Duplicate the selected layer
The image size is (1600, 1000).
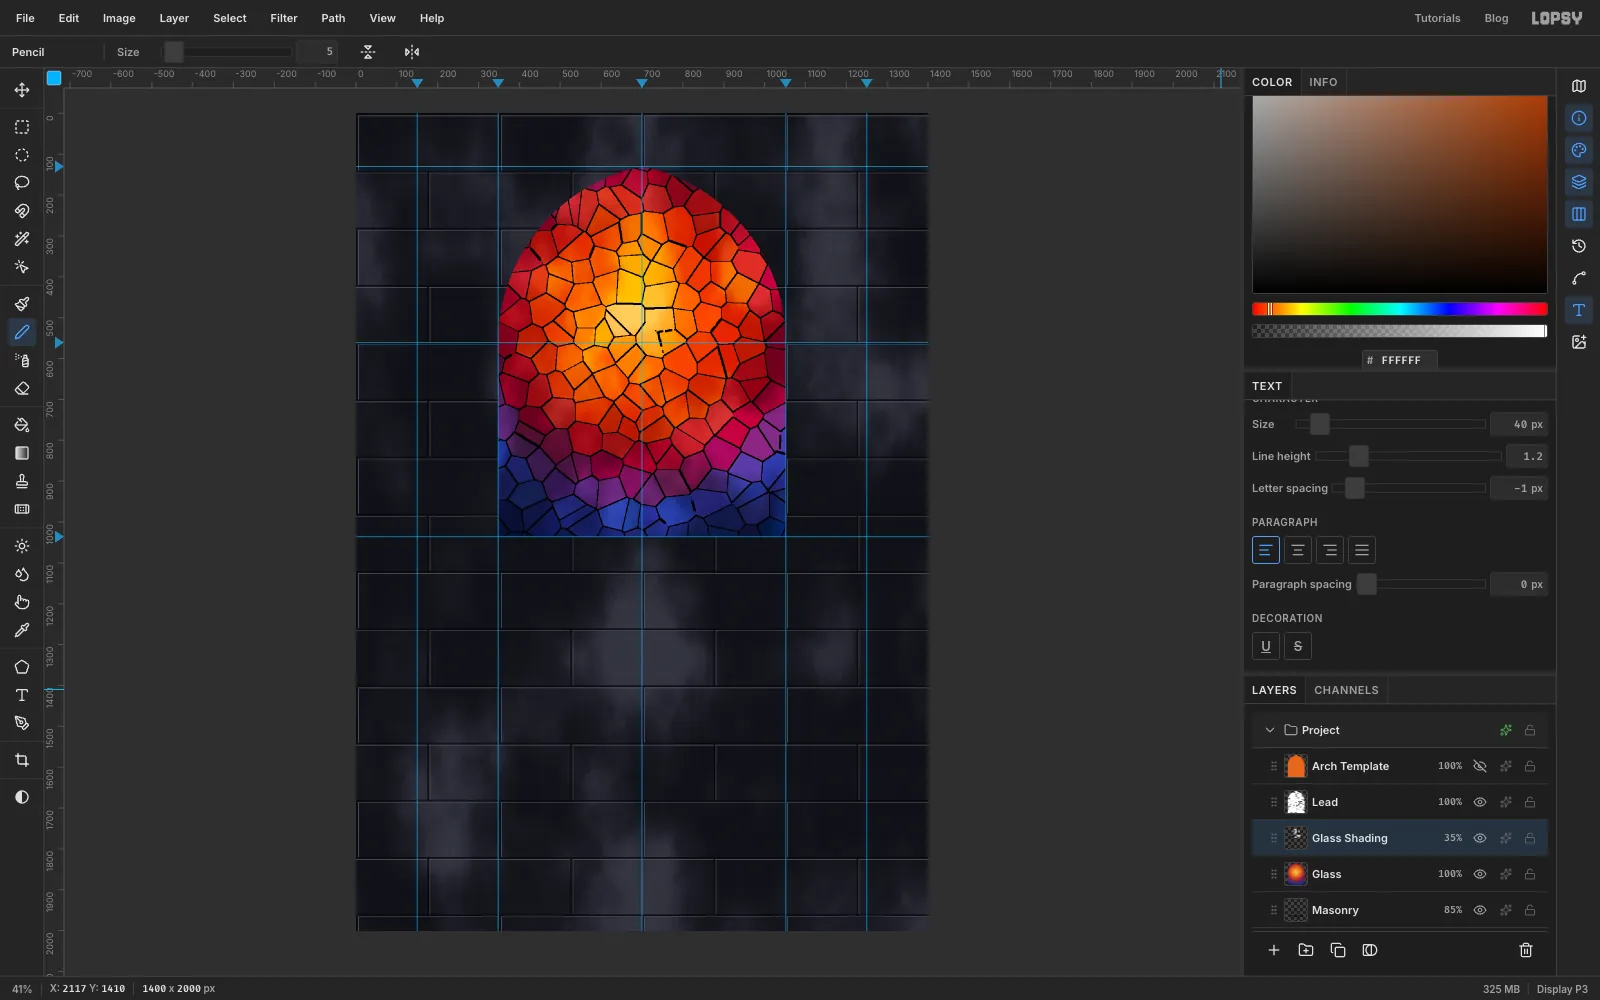(1338, 950)
